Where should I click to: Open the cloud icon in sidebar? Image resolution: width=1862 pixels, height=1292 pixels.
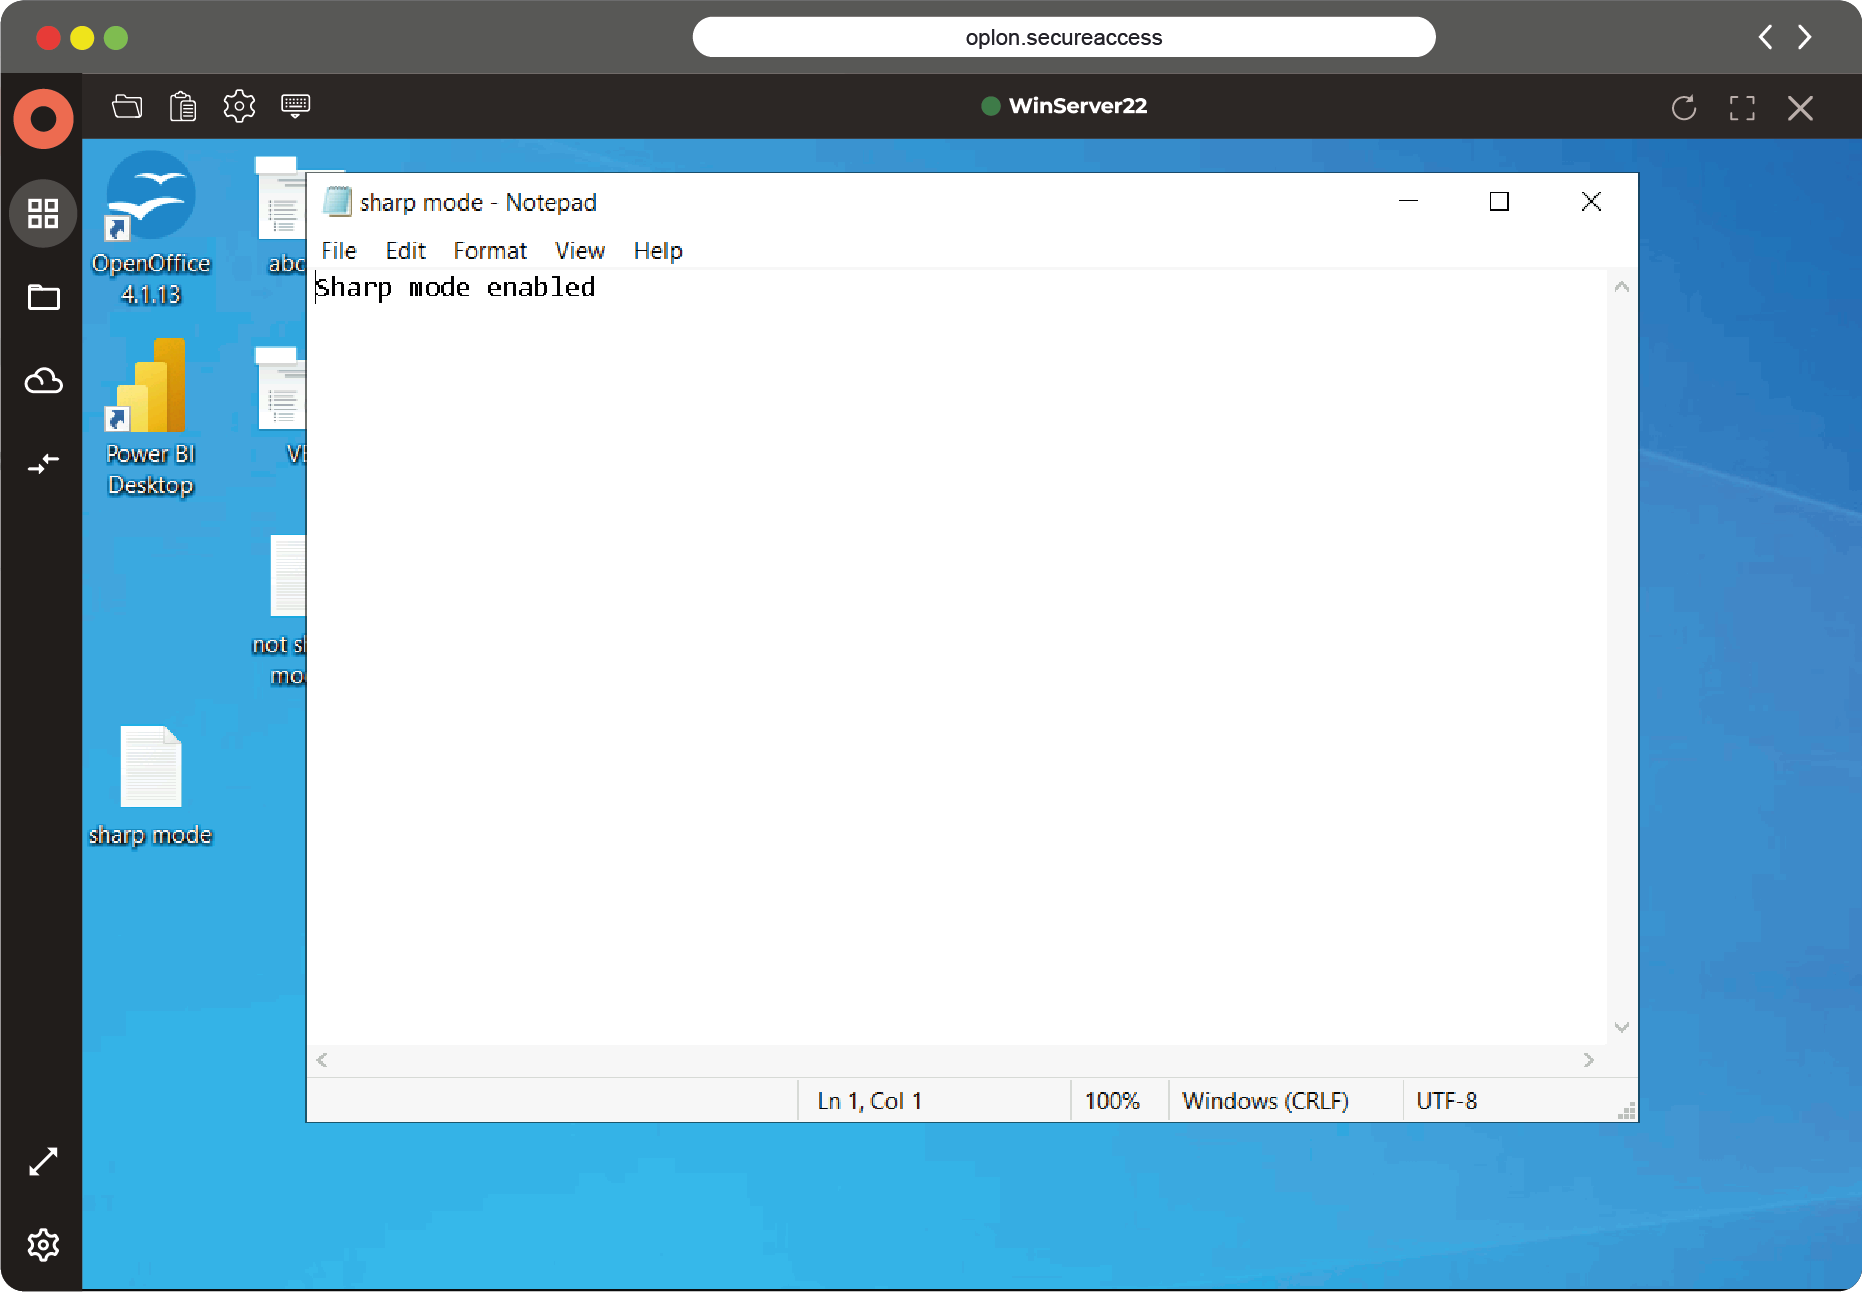tap(43, 381)
